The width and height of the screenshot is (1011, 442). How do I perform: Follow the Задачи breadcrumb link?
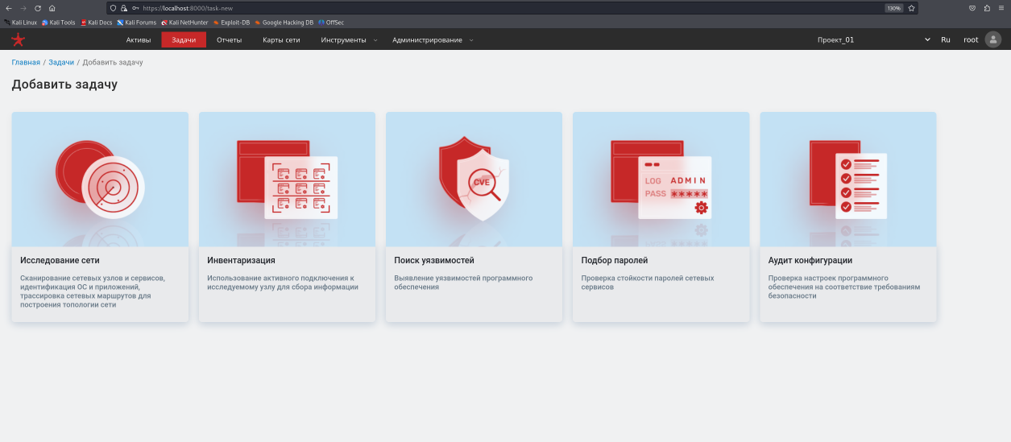pos(61,62)
